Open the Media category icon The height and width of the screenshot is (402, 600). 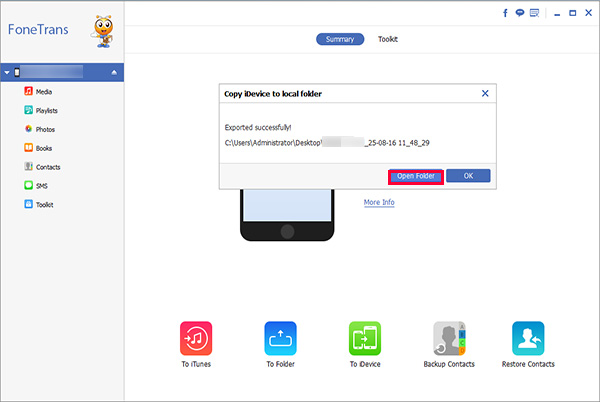28,91
